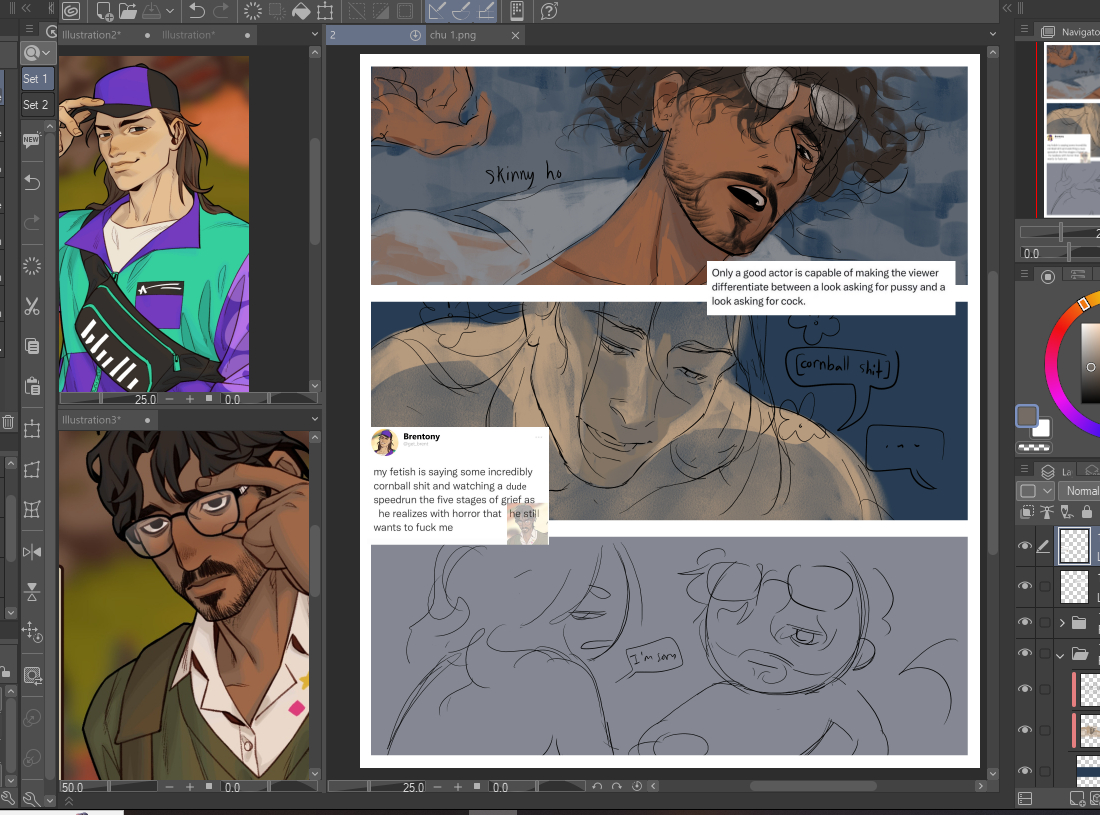Expand the collapsed layer folder
This screenshot has width=1100, height=815.
click(1061, 622)
